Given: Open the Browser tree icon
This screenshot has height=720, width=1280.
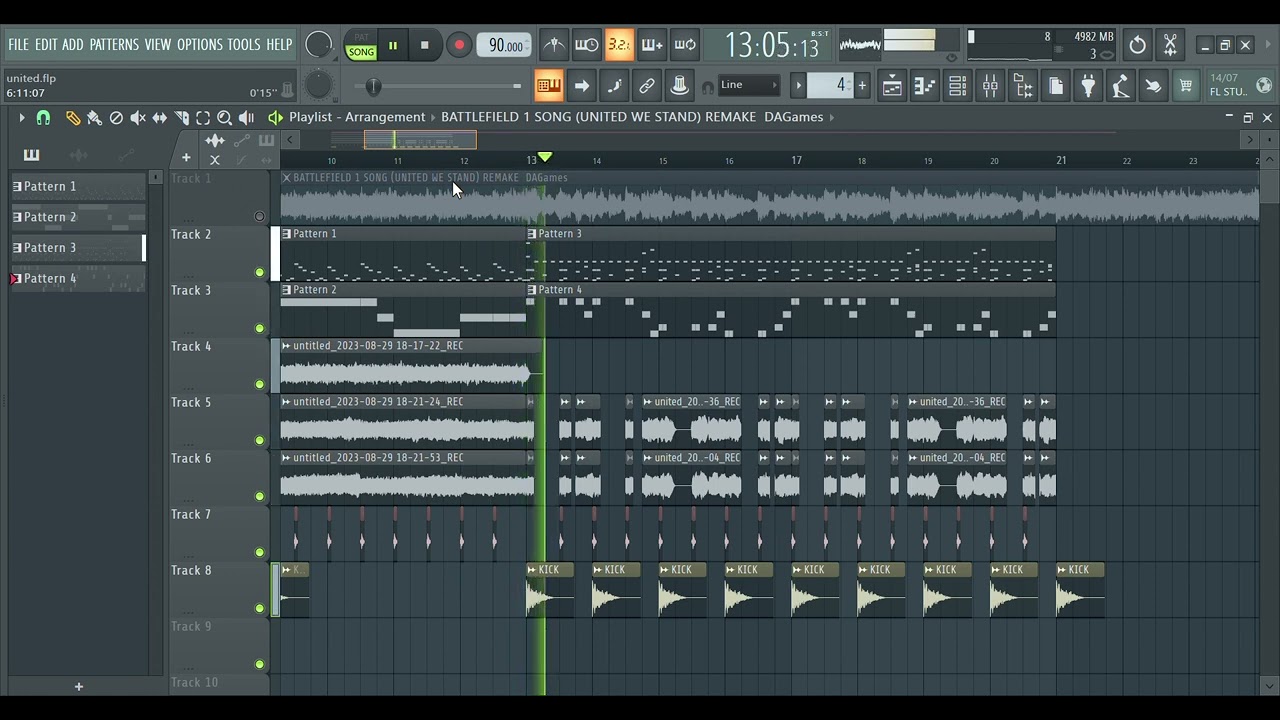Looking at the screenshot, I should tap(1023, 86).
